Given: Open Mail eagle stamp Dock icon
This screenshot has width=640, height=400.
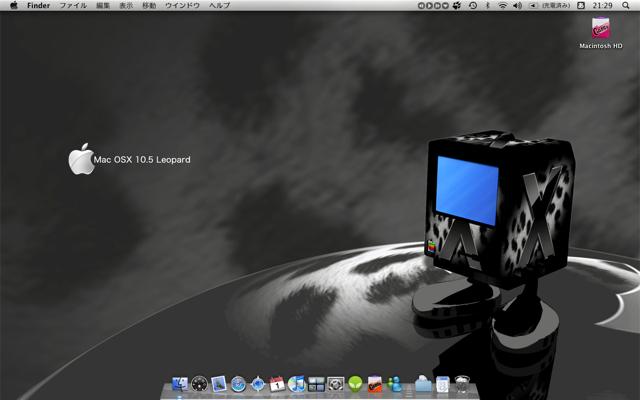Looking at the screenshot, I should tap(219, 384).
